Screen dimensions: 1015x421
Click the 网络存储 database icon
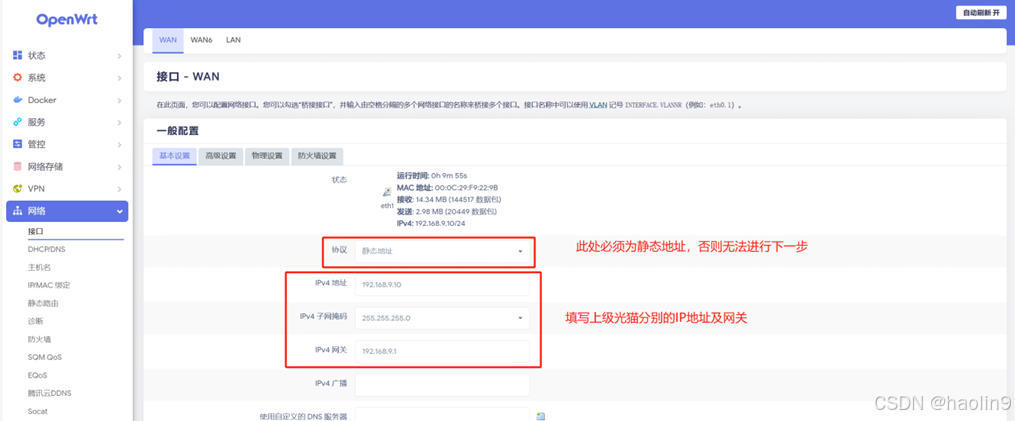(18, 166)
